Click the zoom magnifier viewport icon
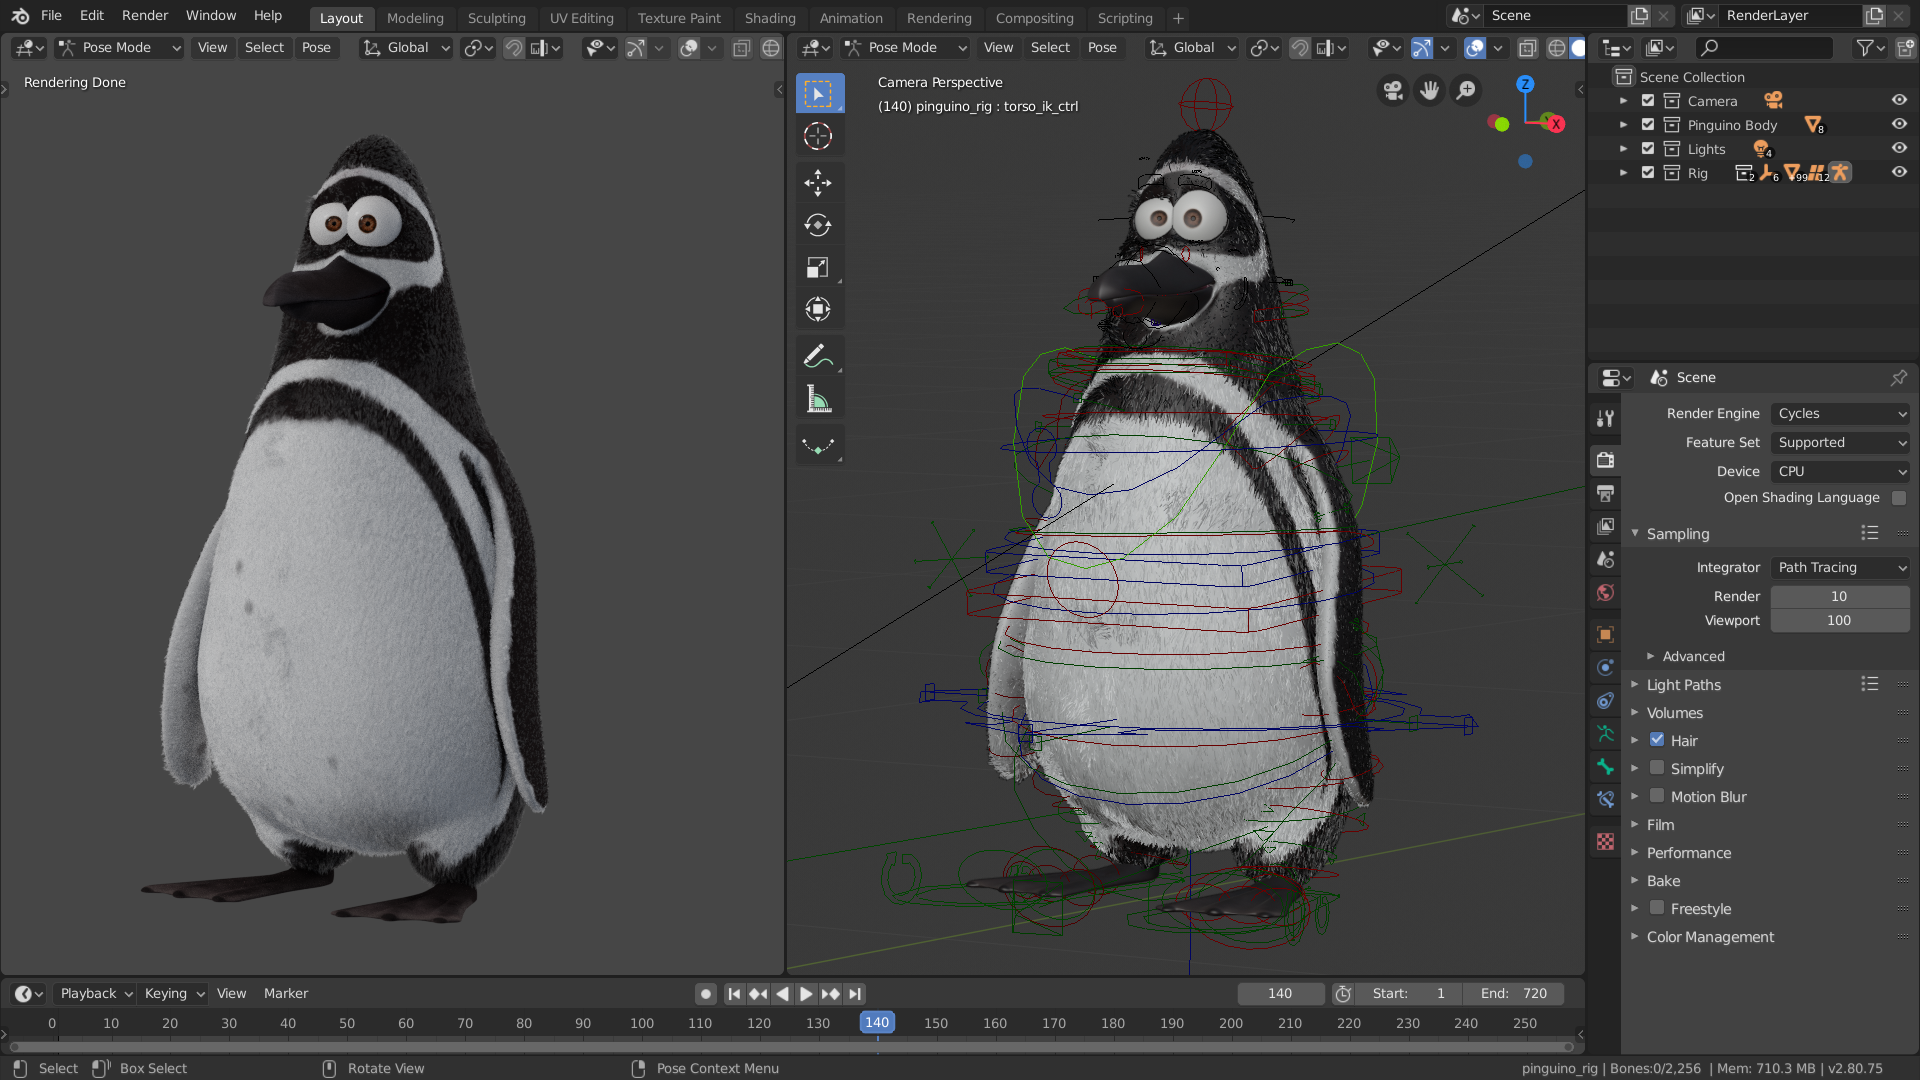Viewport: 1920px width, 1080px height. coord(1466,91)
